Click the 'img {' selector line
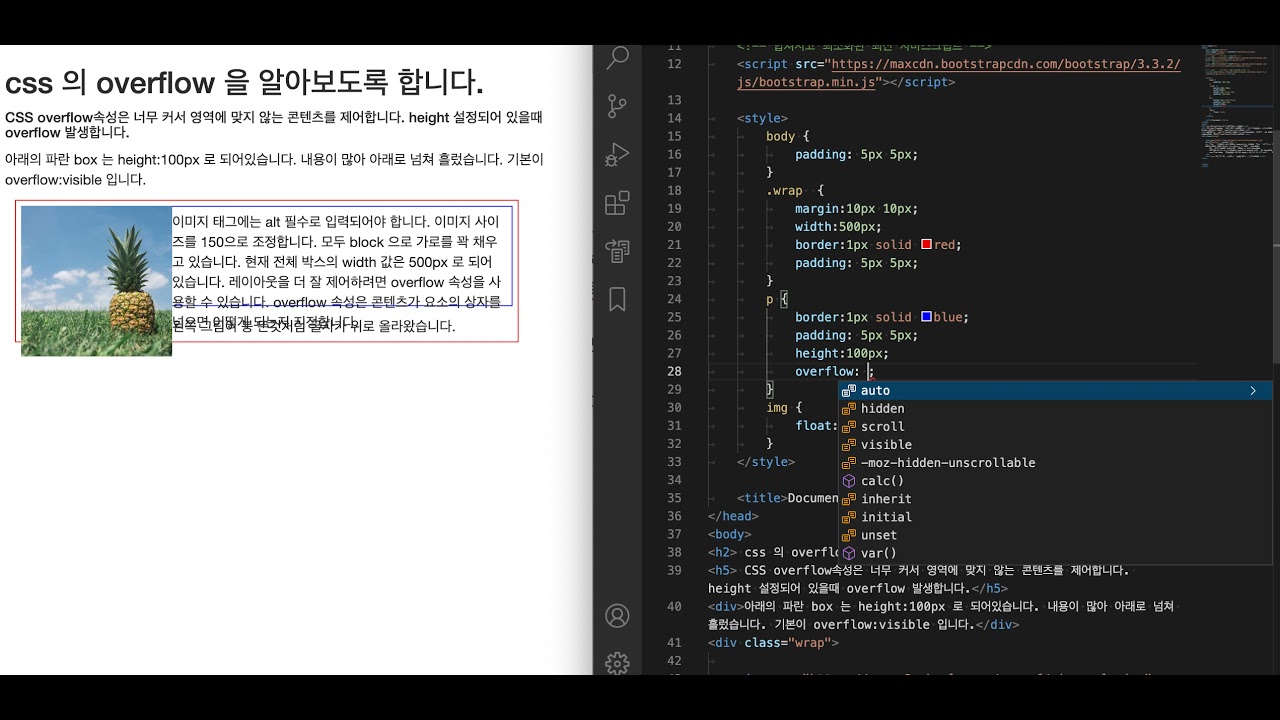This screenshot has width=1280, height=720. [784, 408]
